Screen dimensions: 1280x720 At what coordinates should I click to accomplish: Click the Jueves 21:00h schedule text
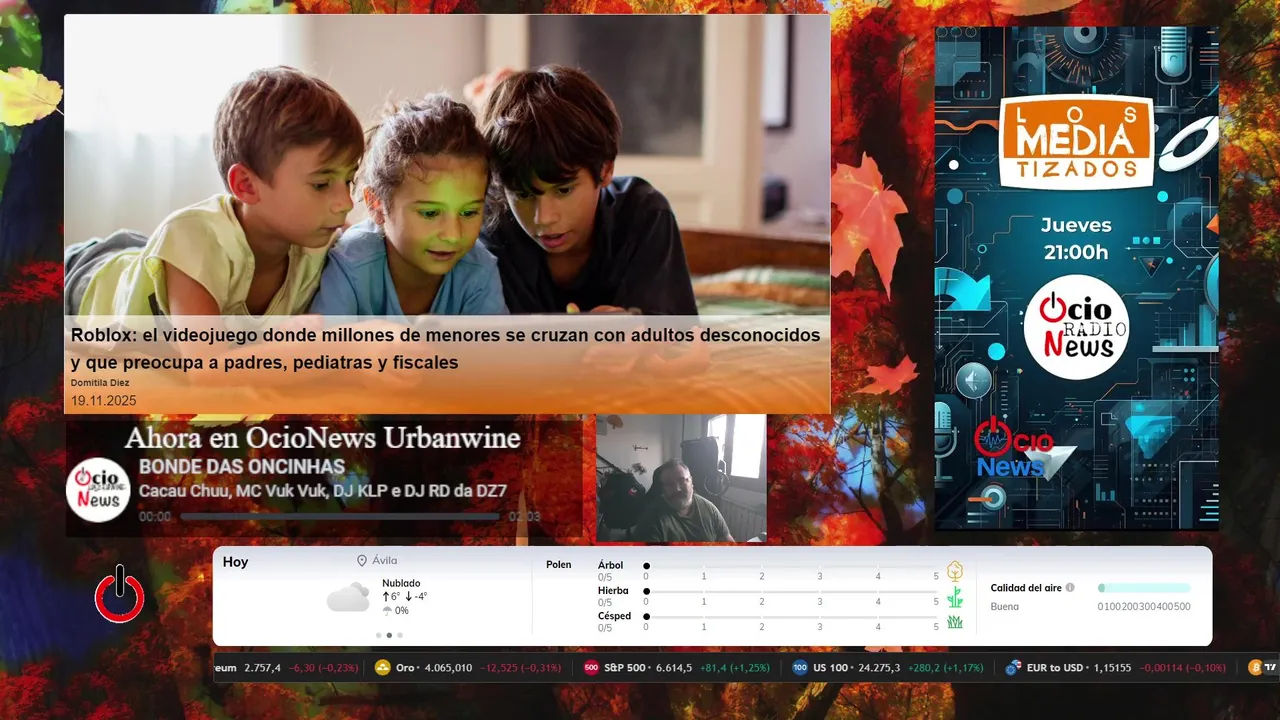[1076, 239]
